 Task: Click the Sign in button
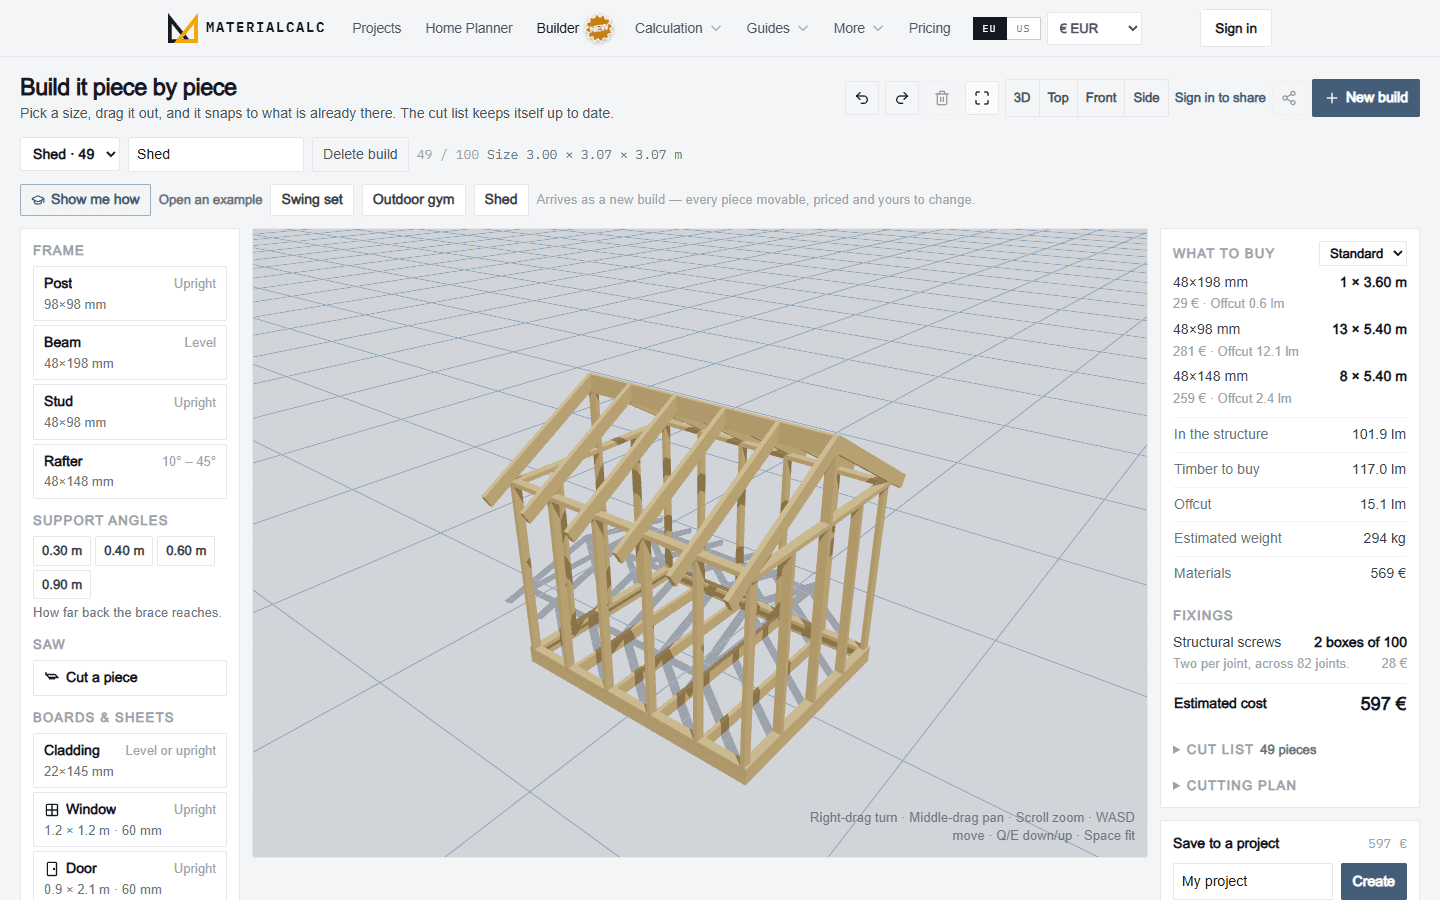coord(1236,28)
